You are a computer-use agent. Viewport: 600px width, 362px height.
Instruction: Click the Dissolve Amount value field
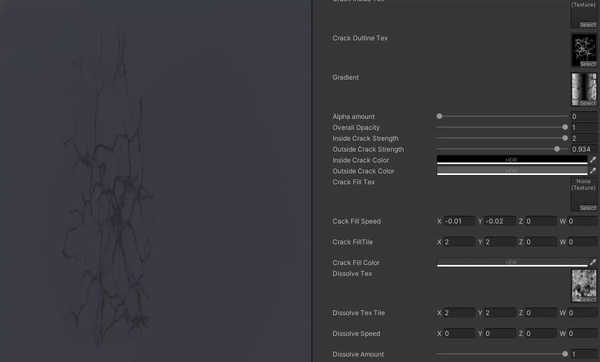coord(584,354)
